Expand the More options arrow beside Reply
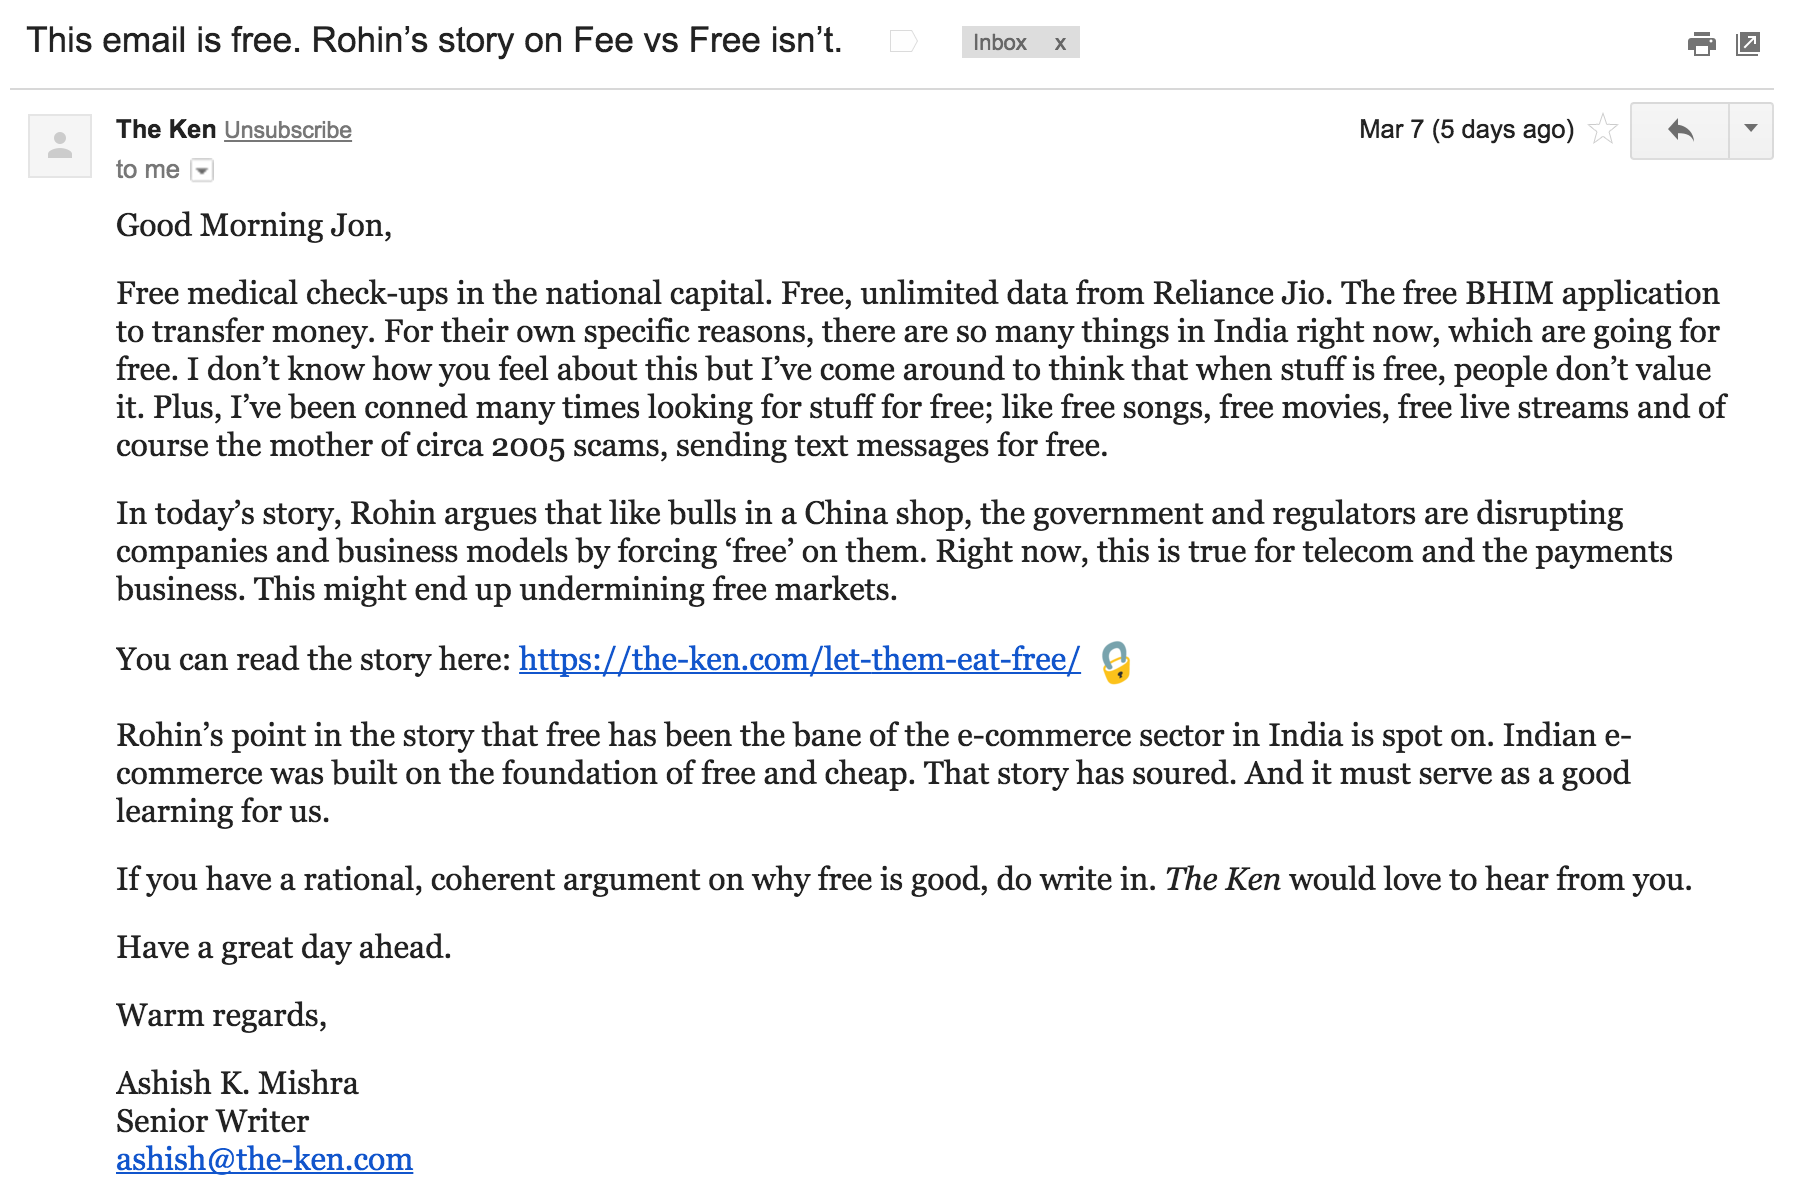 pyautogui.click(x=1751, y=130)
